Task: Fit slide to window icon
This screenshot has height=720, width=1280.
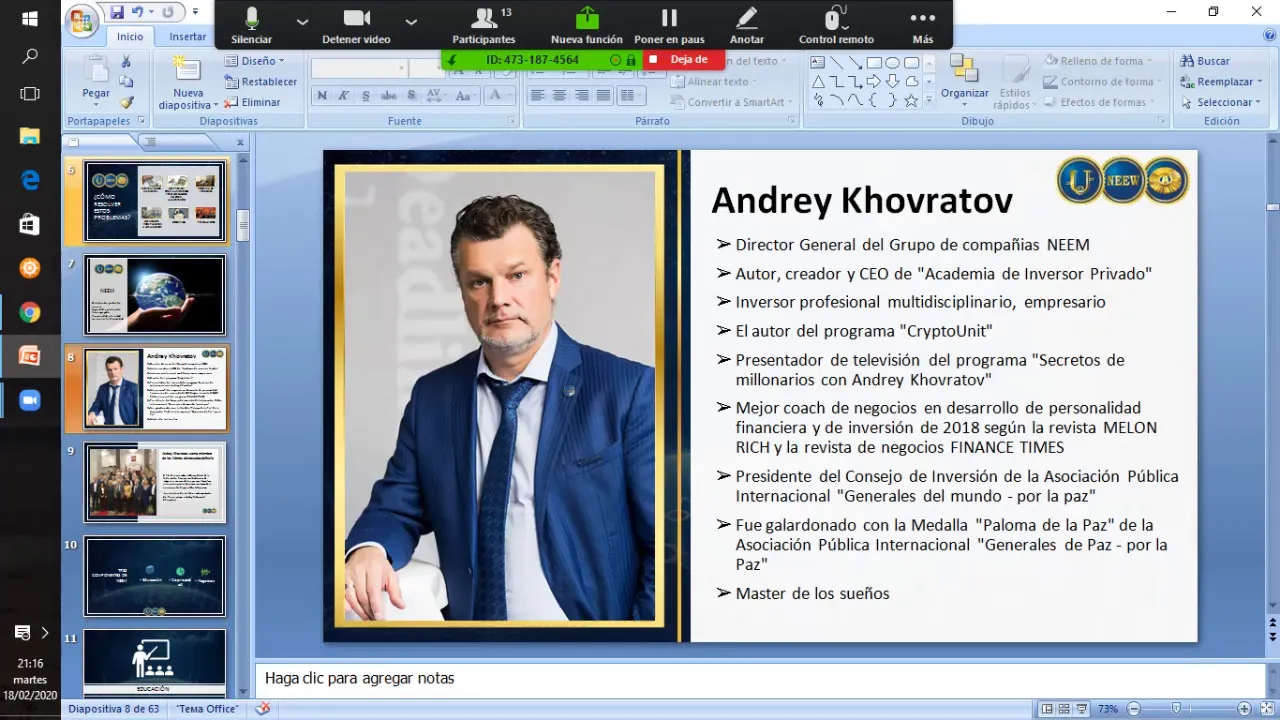Action: pyautogui.click(x=1267, y=709)
